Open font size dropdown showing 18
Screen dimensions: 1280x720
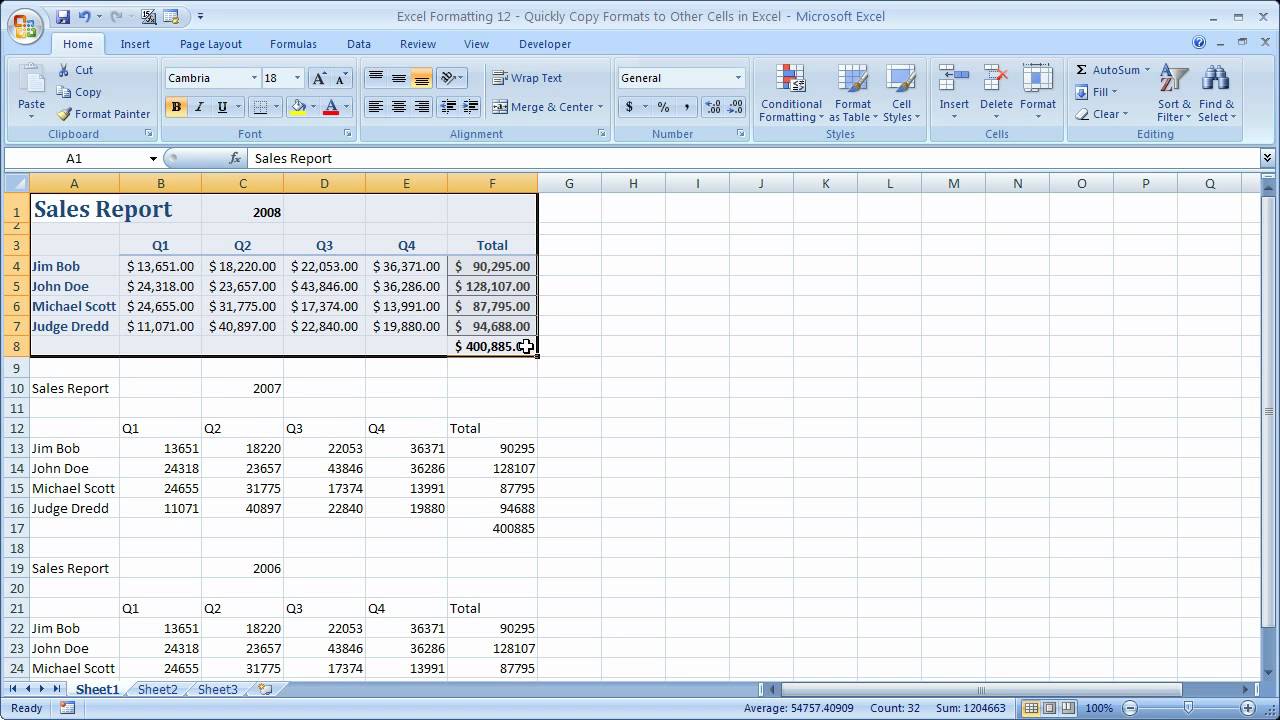pyautogui.click(x=297, y=78)
